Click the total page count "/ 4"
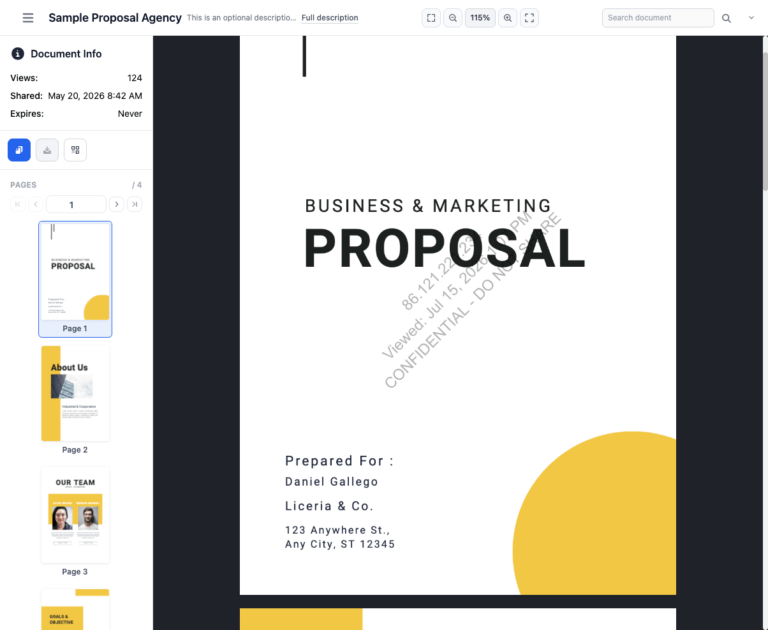This screenshot has height=630, width=768. [x=137, y=185]
